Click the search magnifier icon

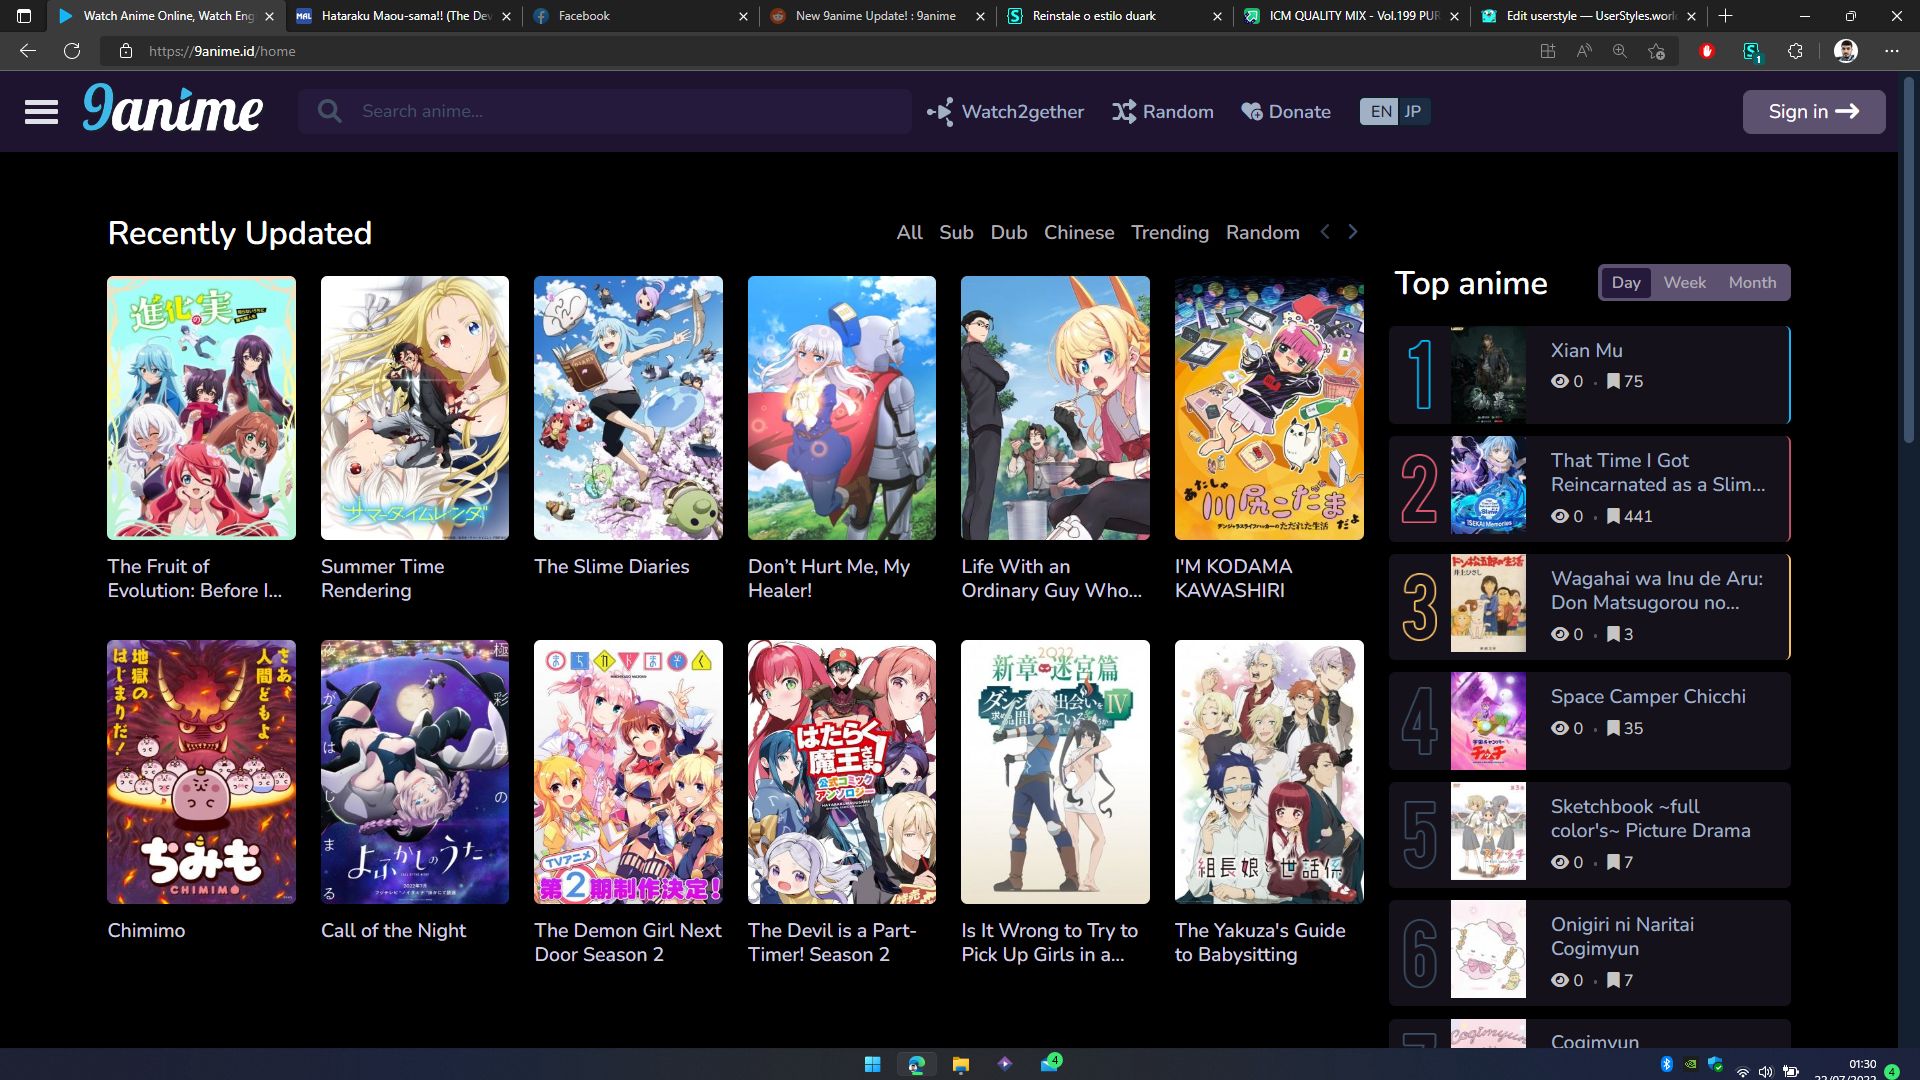329,111
